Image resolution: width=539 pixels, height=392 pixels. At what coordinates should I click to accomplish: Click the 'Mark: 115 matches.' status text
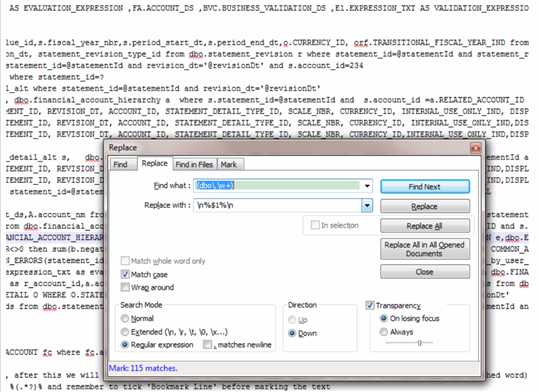click(143, 368)
